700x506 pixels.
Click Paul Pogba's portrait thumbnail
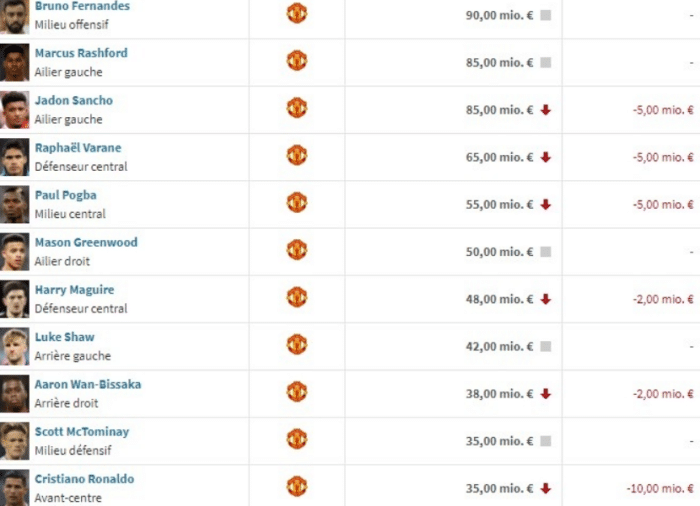[x=14, y=204]
